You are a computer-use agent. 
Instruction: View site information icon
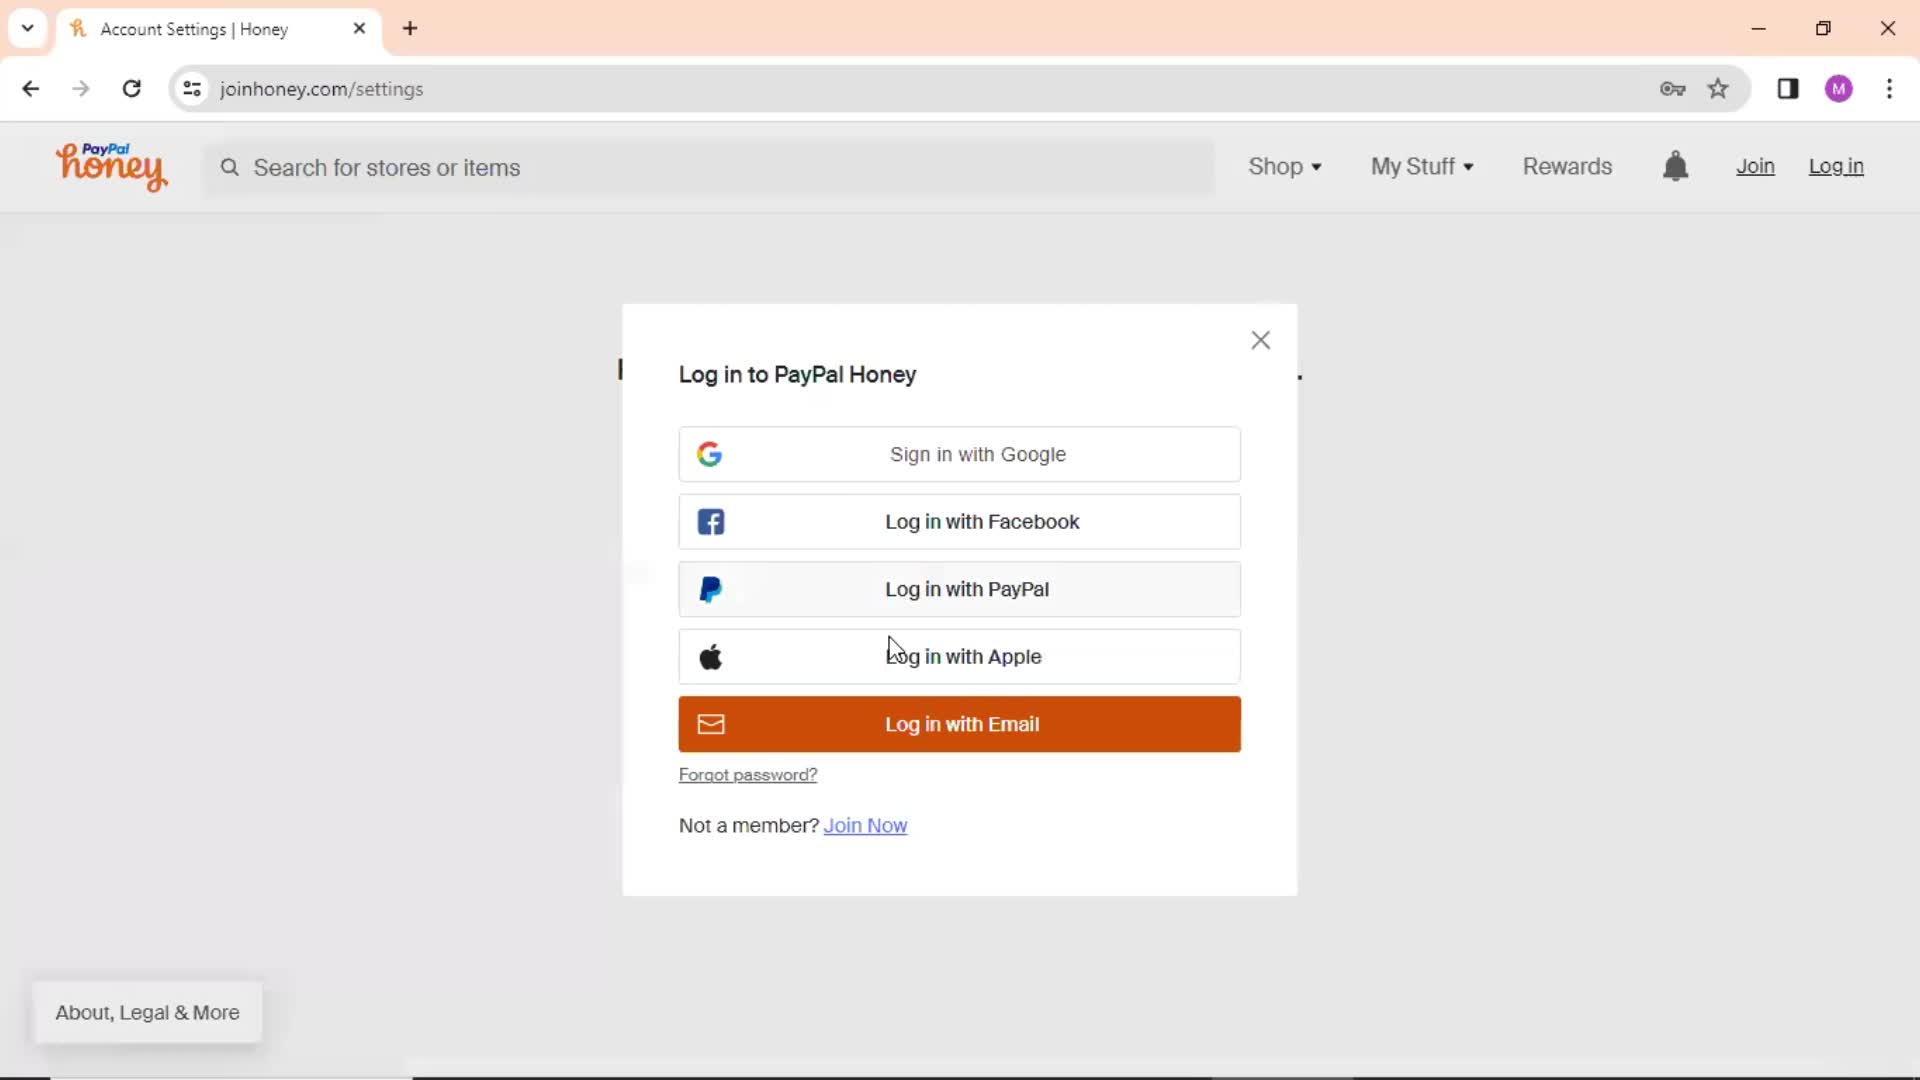coord(192,89)
